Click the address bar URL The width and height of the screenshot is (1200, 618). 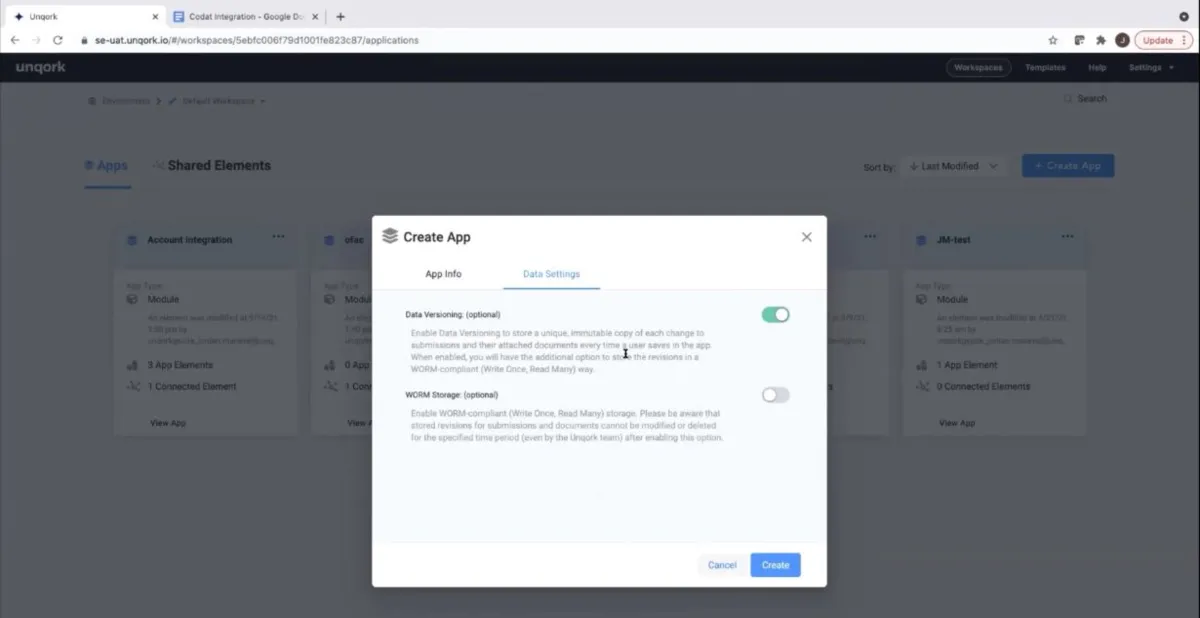tap(256, 40)
